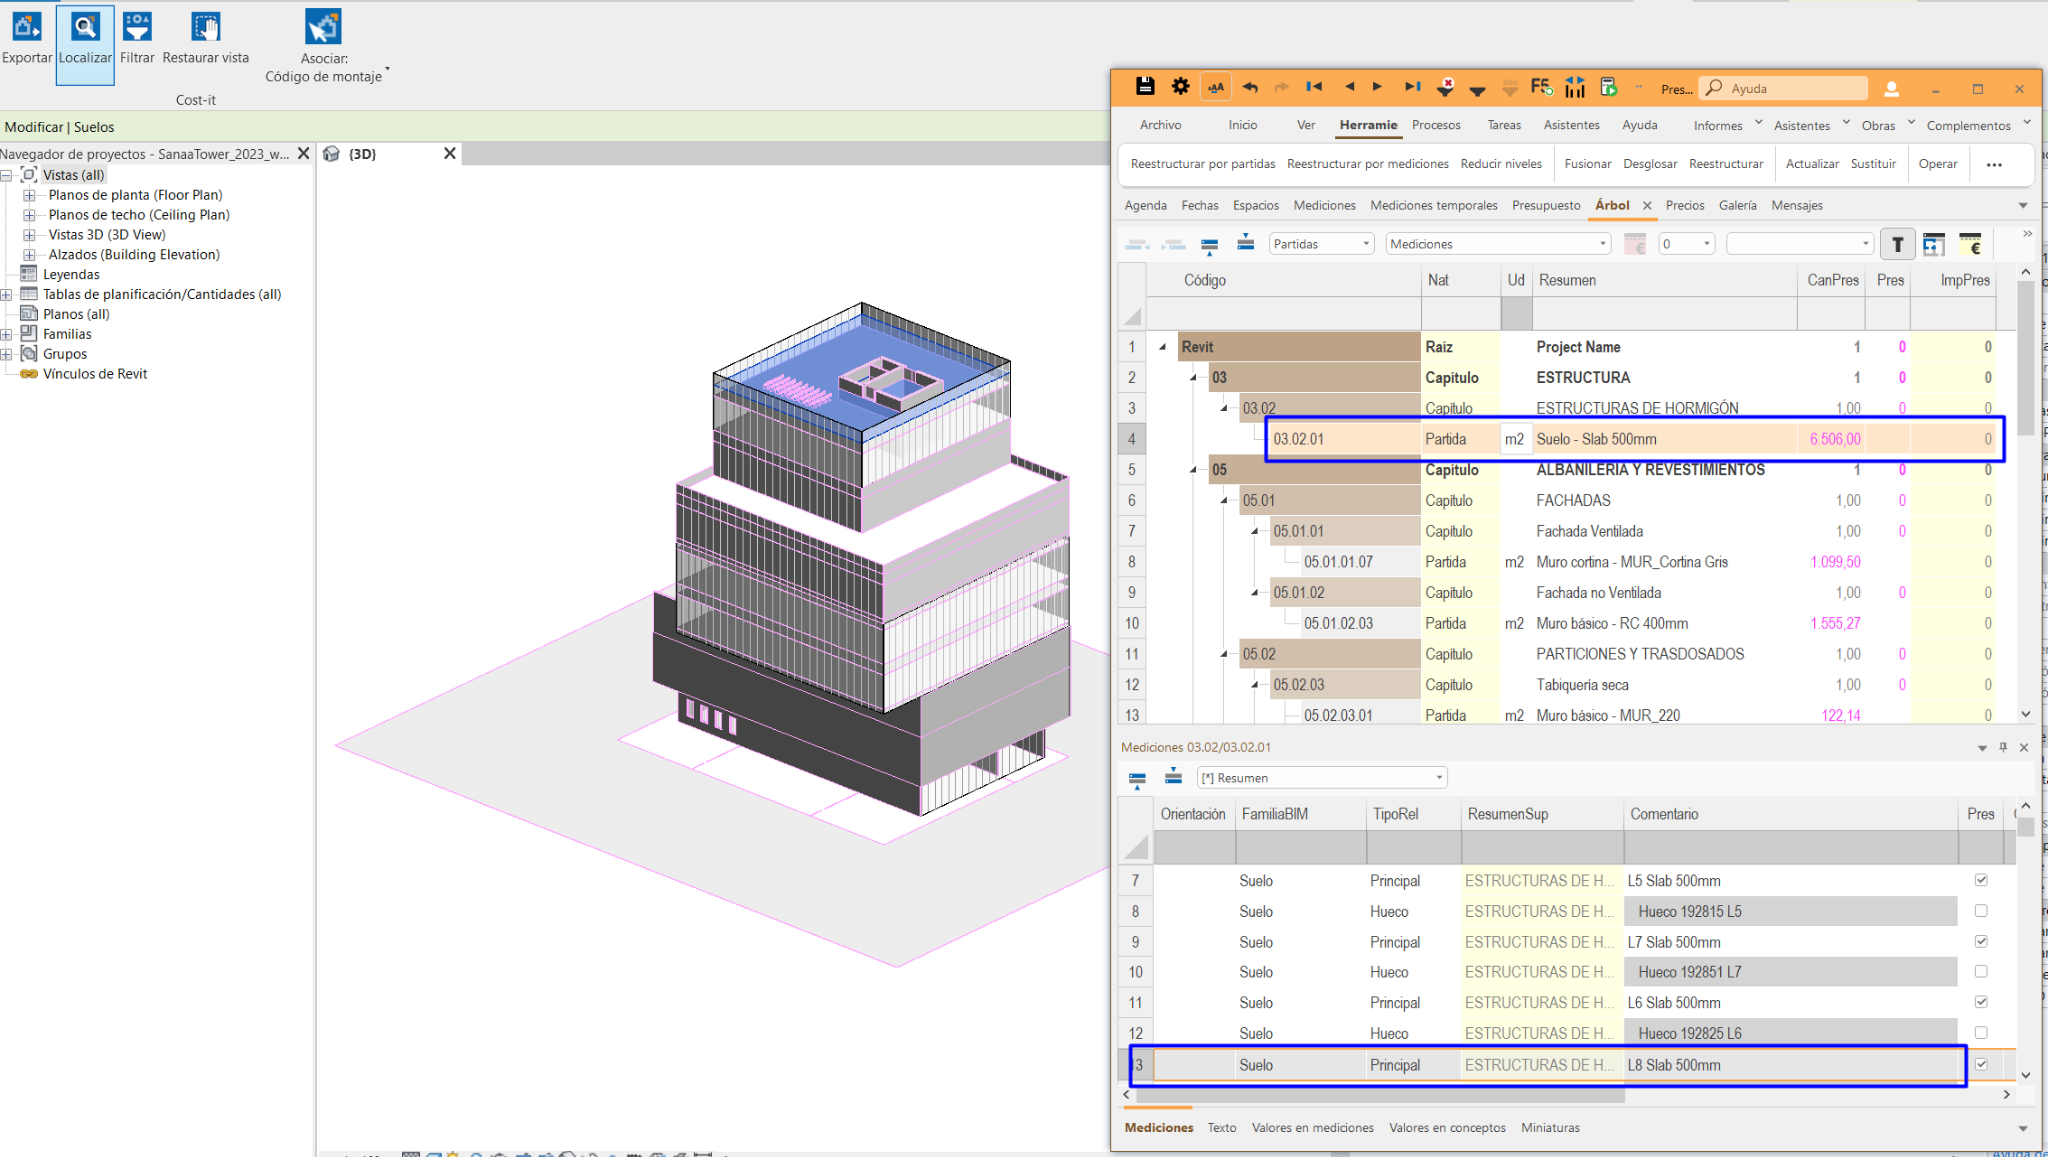Image resolution: width=2048 pixels, height=1157 pixels.
Task: Check Pres for Hueco 192851 L7 row
Action: pyautogui.click(x=1981, y=971)
